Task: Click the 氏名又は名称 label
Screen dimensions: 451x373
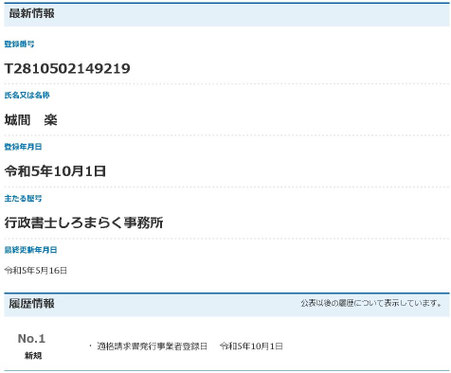Action: (27, 95)
